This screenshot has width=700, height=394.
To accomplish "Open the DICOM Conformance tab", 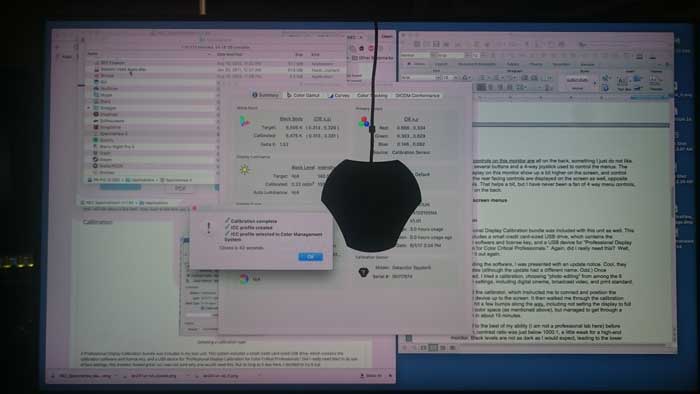I will (417, 95).
